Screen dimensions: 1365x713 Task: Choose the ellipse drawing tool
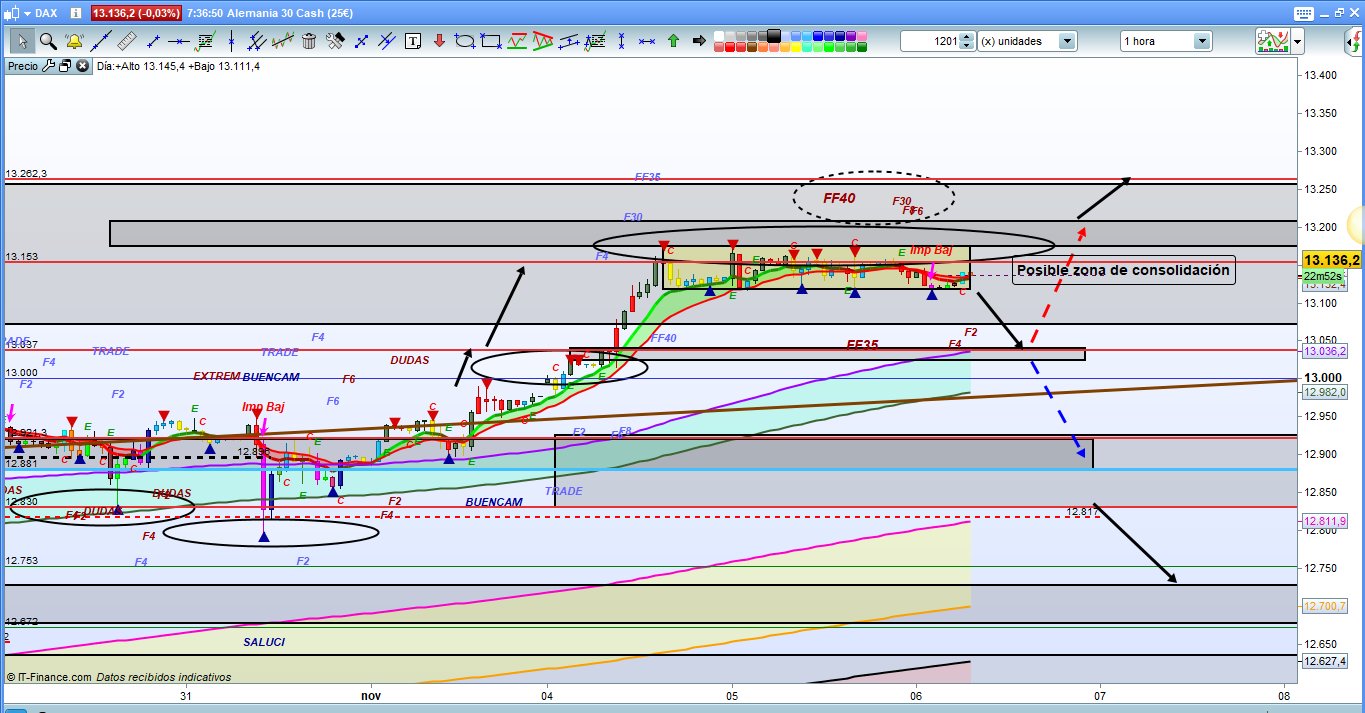point(465,41)
